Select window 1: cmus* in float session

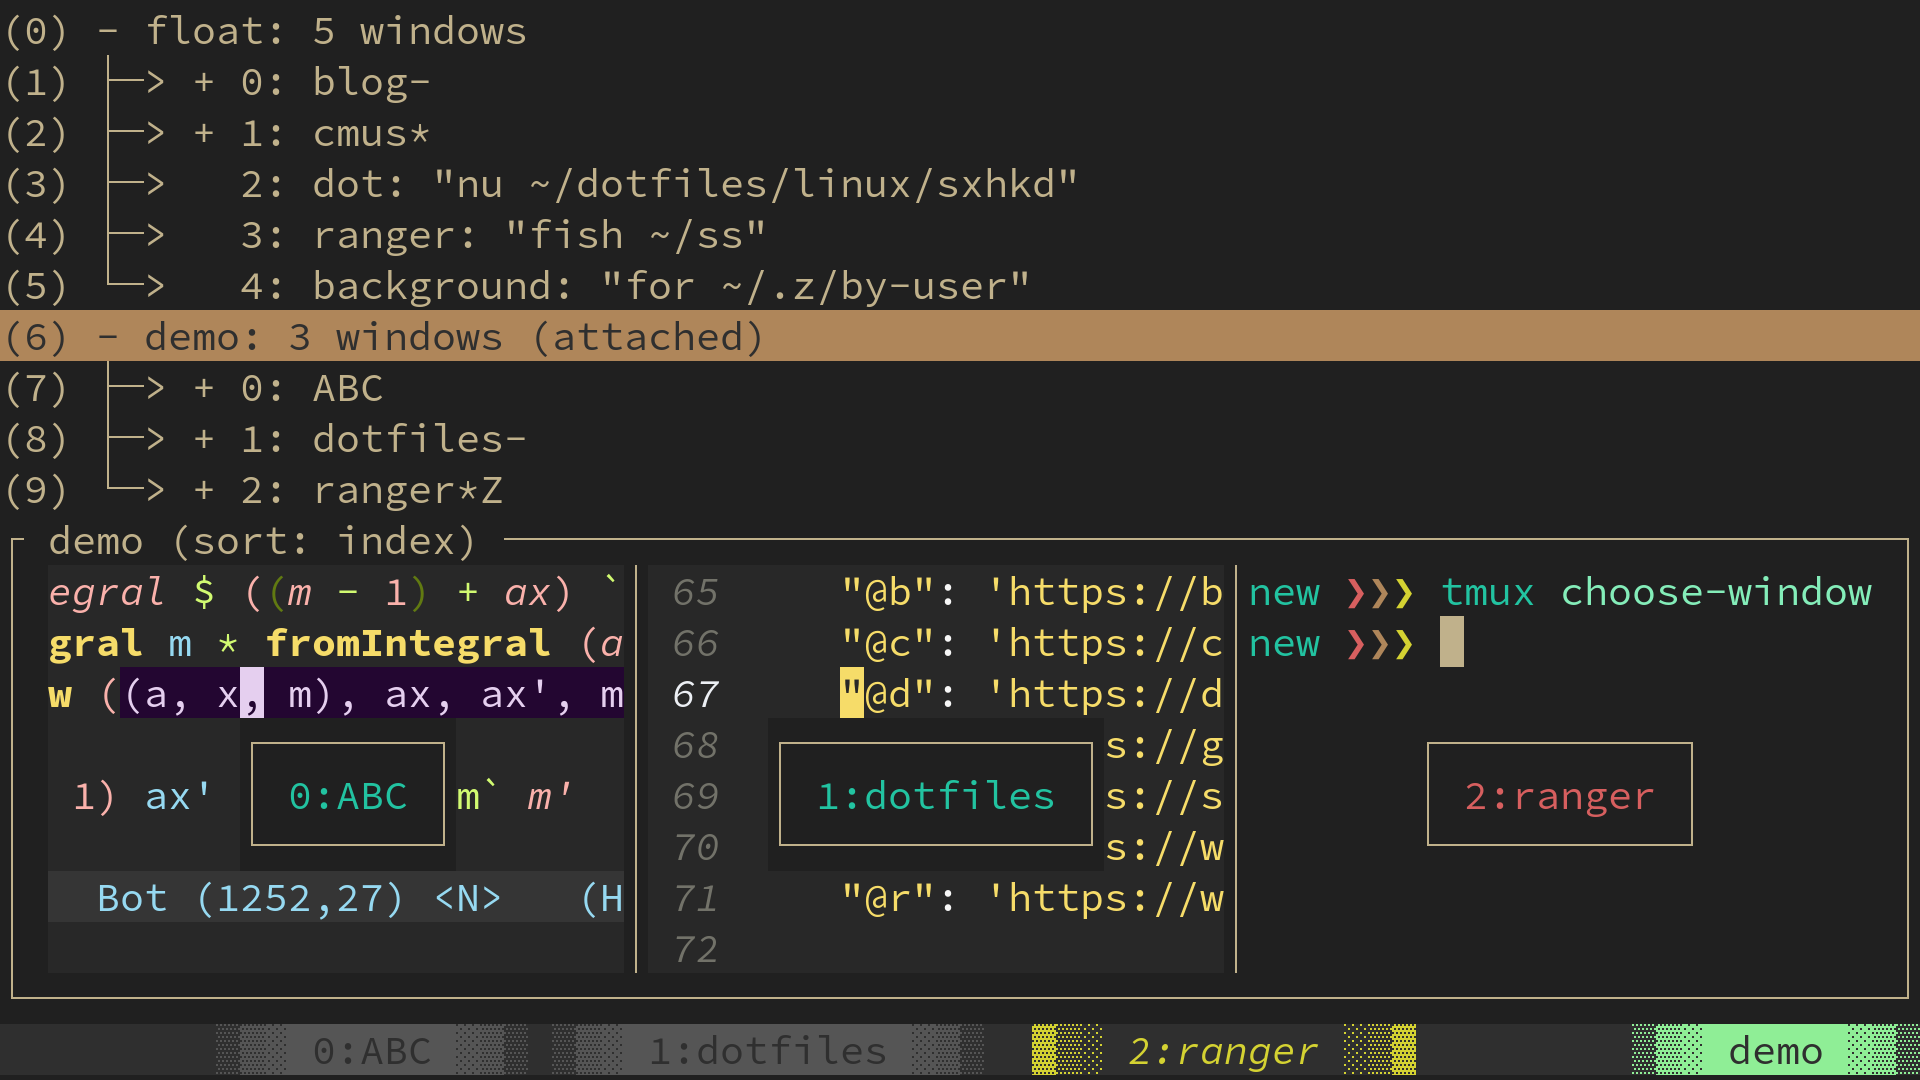(960, 133)
